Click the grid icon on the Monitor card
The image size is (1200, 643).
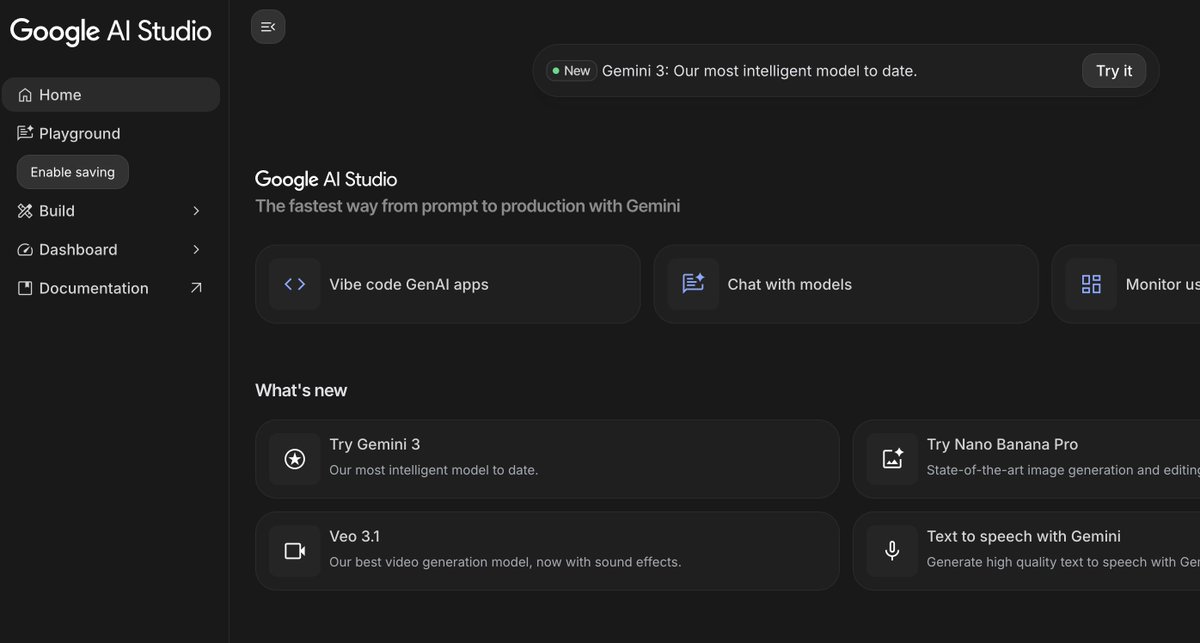(1091, 284)
